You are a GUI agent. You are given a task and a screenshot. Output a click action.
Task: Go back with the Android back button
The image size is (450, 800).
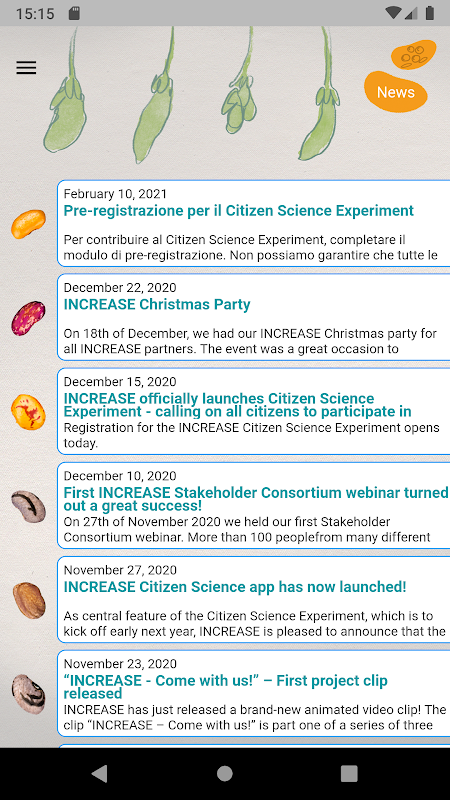click(x=100, y=774)
